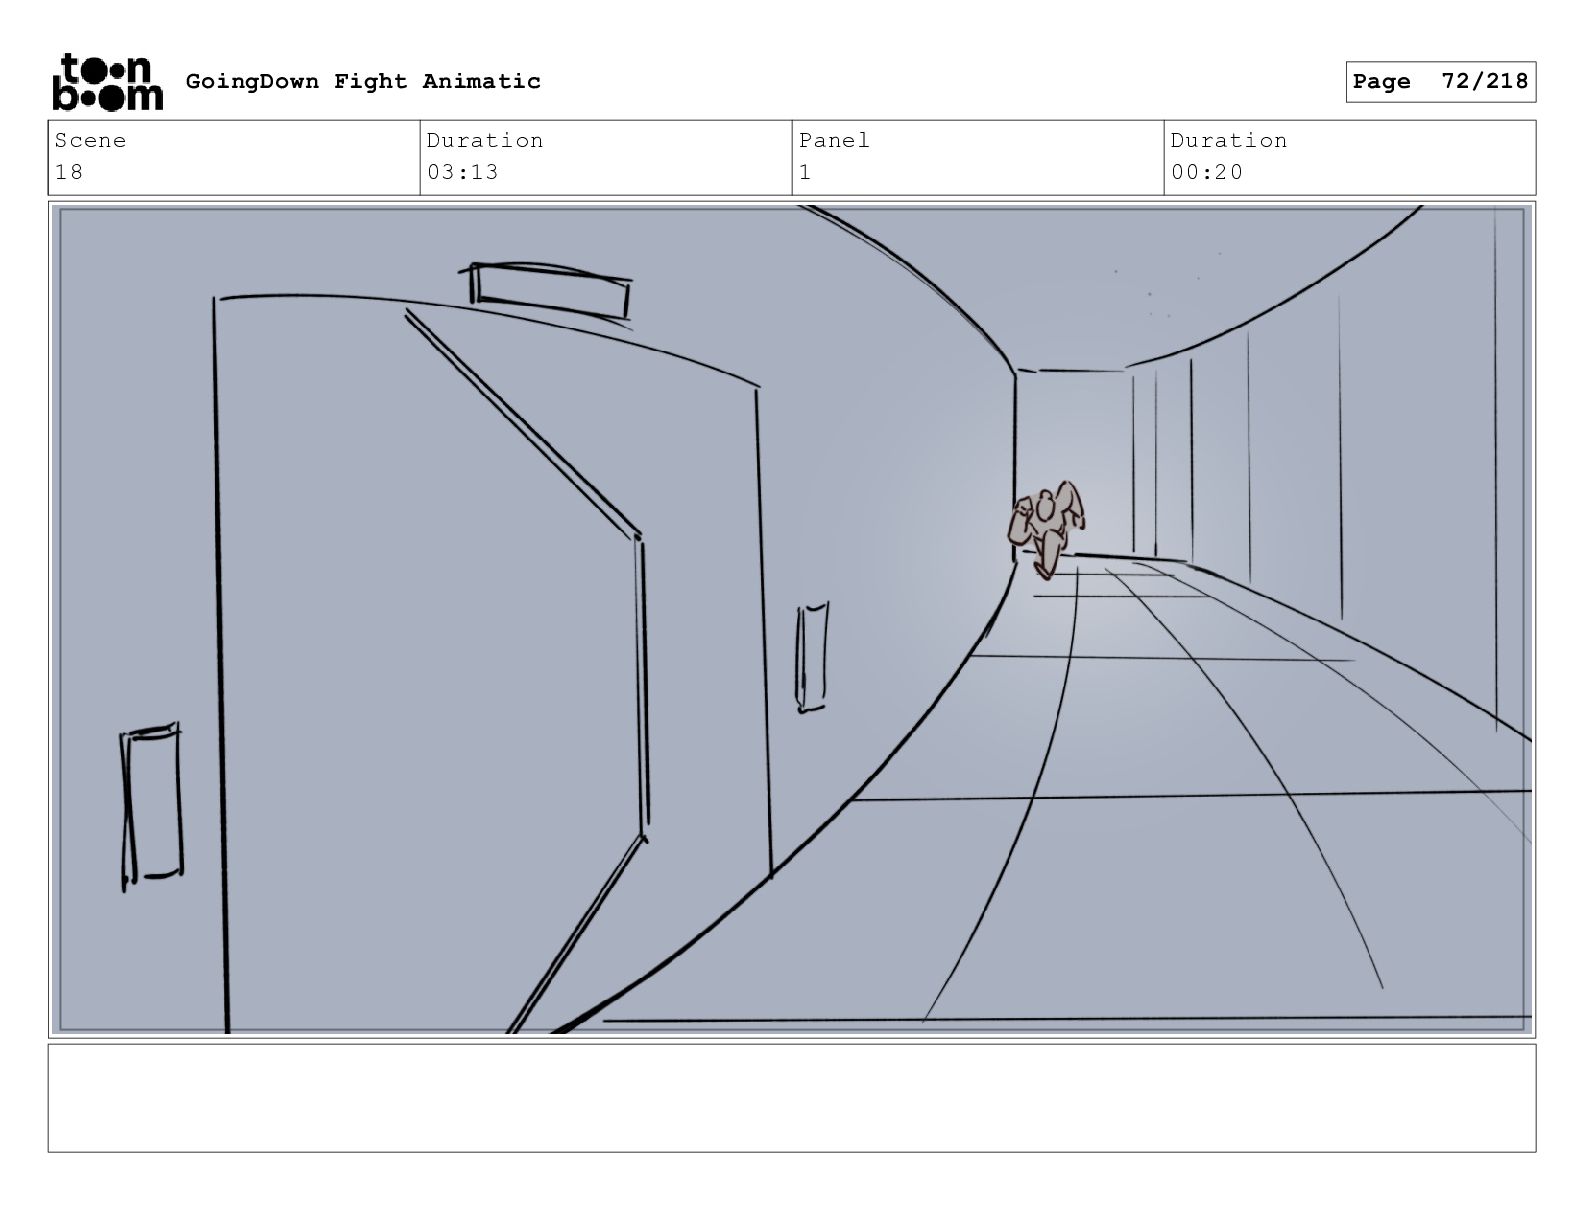This screenshot has height=1224, width=1584.
Task: Select the Scene 18 header cell
Action: click(x=234, y=157)
